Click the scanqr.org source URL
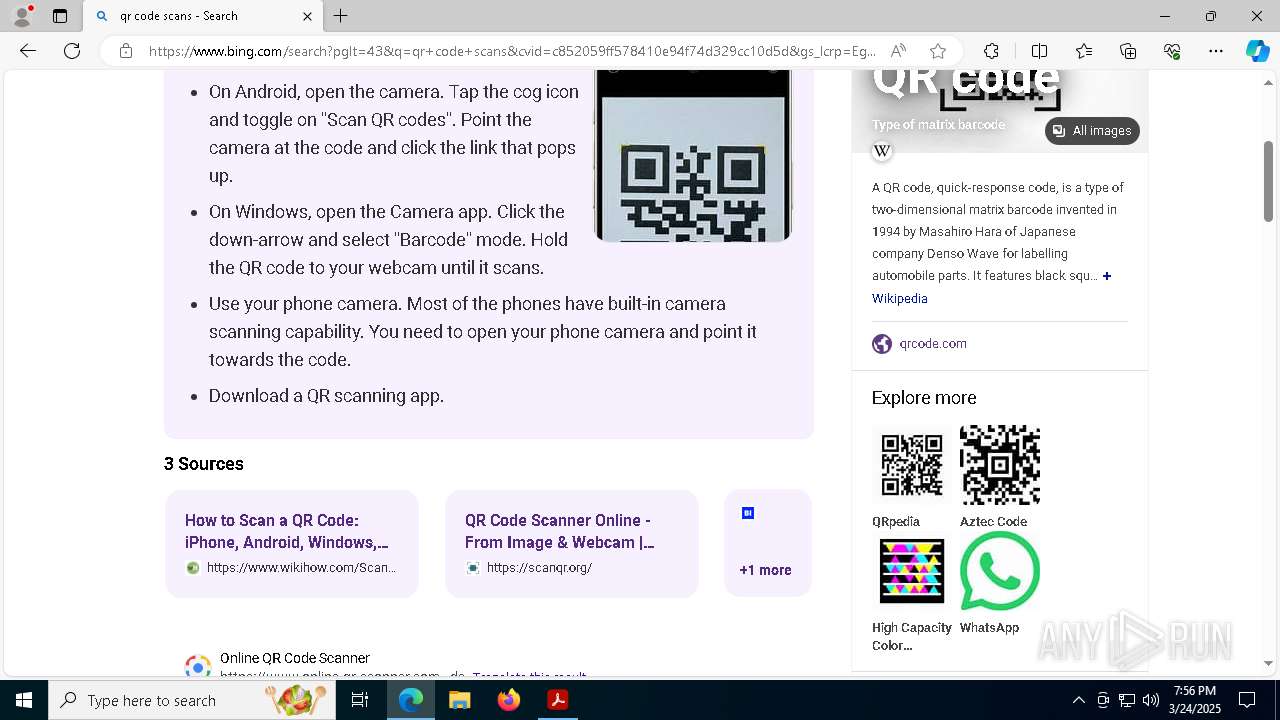 click(539, 567)
